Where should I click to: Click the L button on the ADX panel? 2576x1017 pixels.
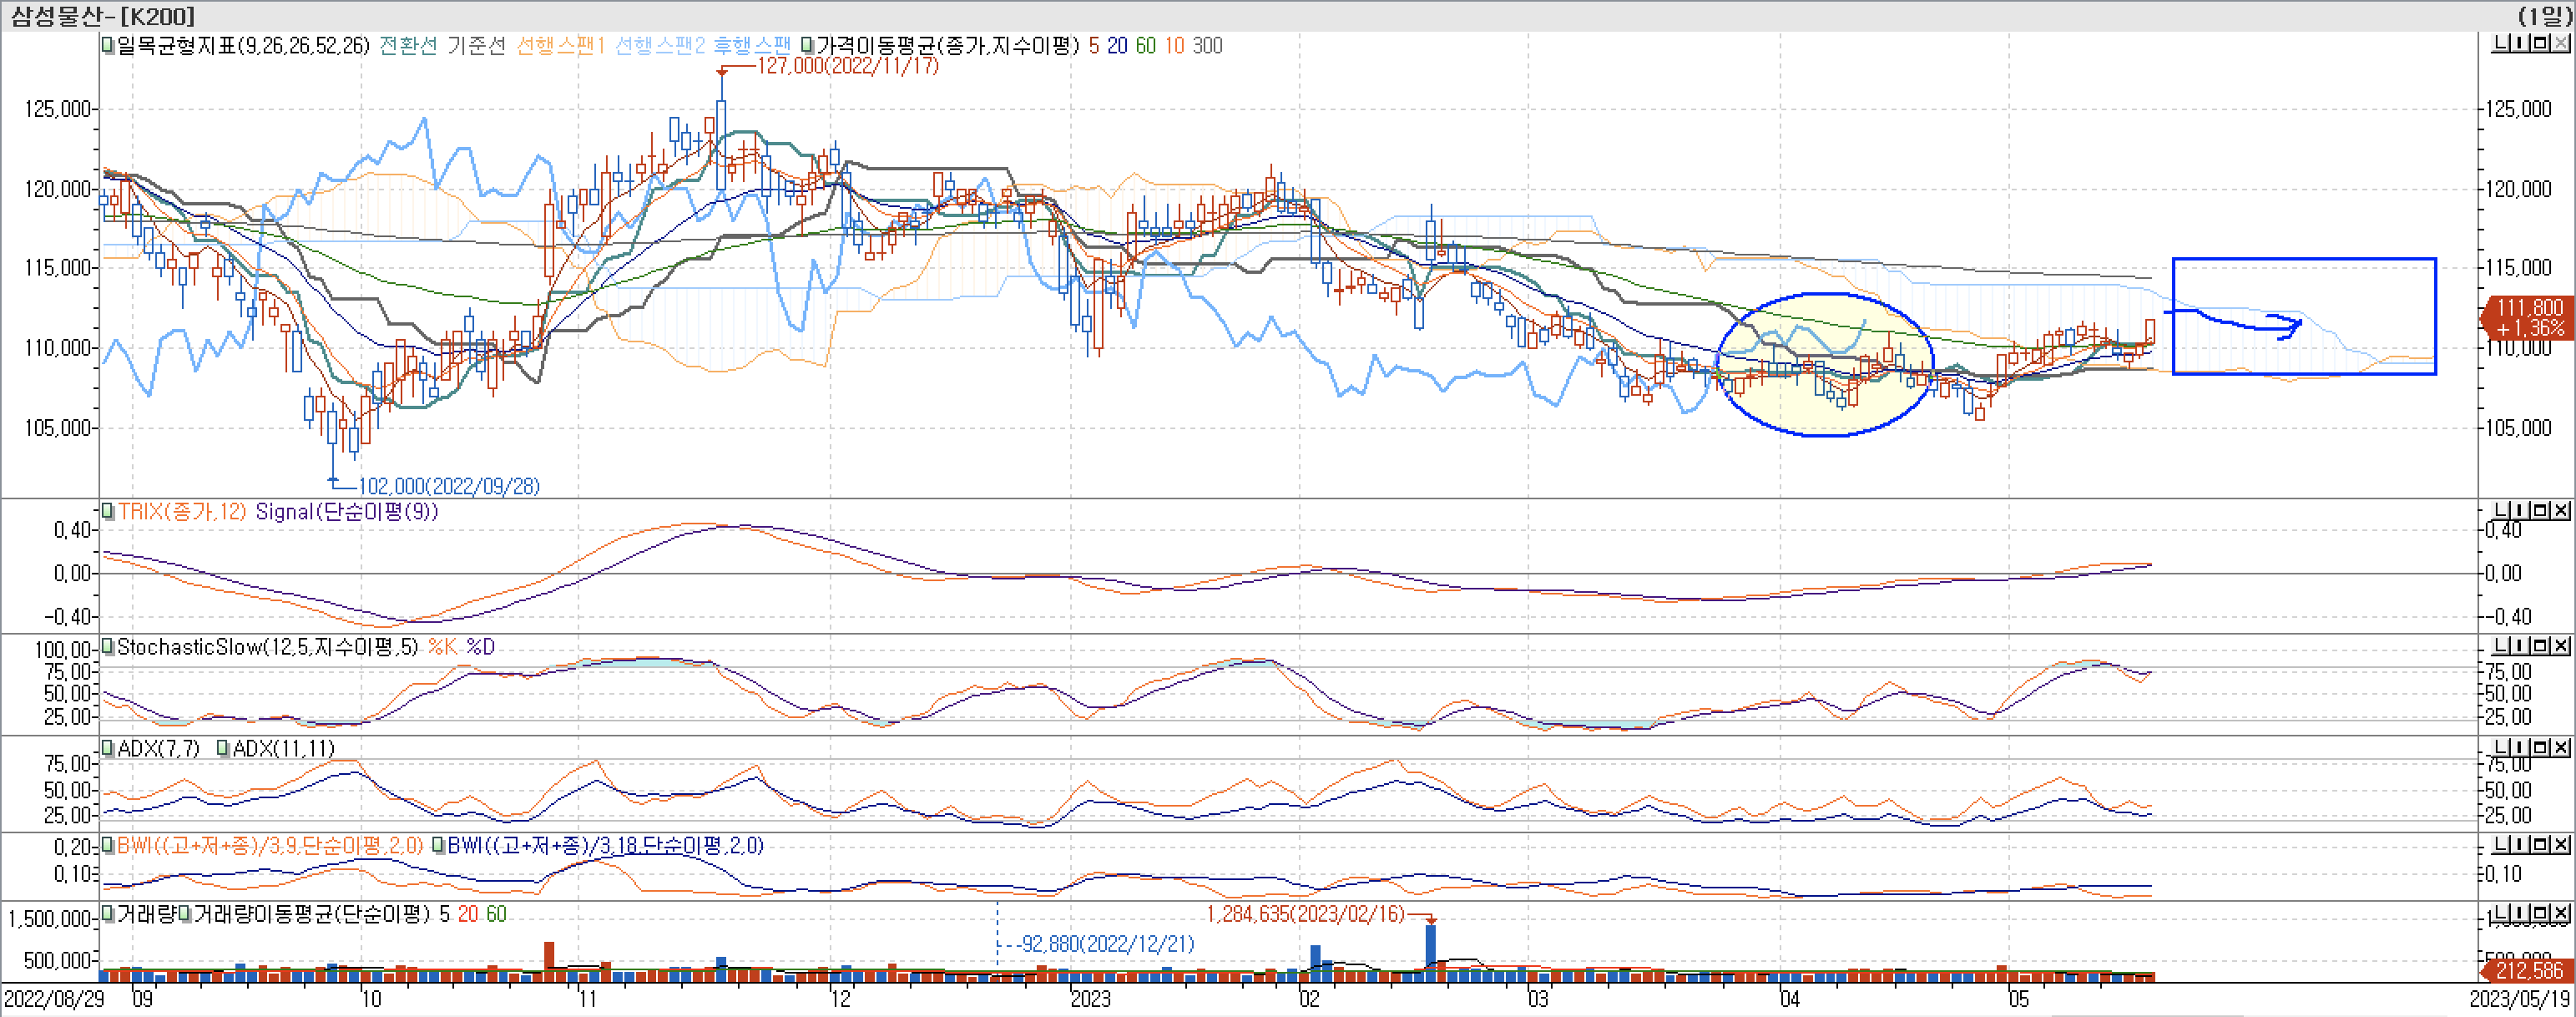[x=2500, y=747]
